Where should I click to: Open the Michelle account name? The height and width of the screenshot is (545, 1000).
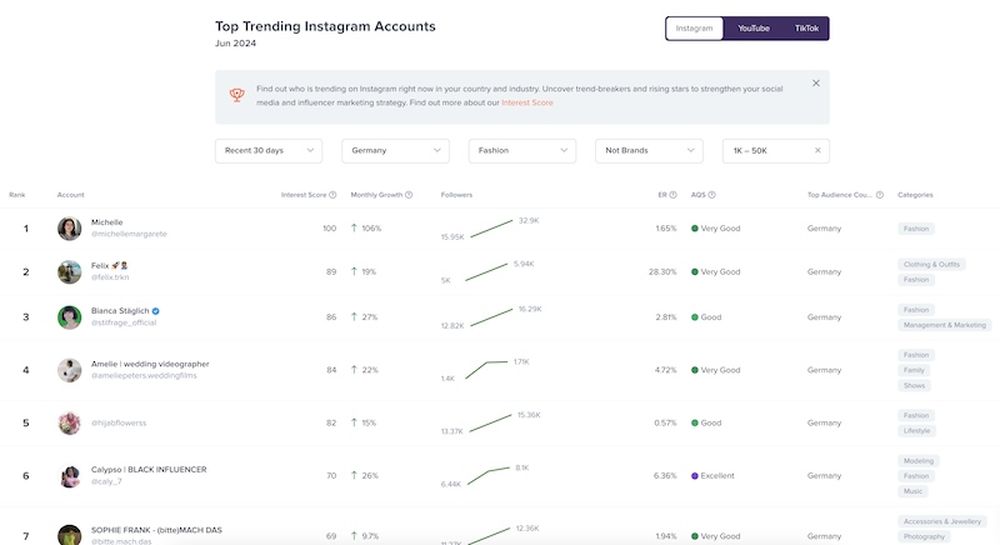coord(107,222)
